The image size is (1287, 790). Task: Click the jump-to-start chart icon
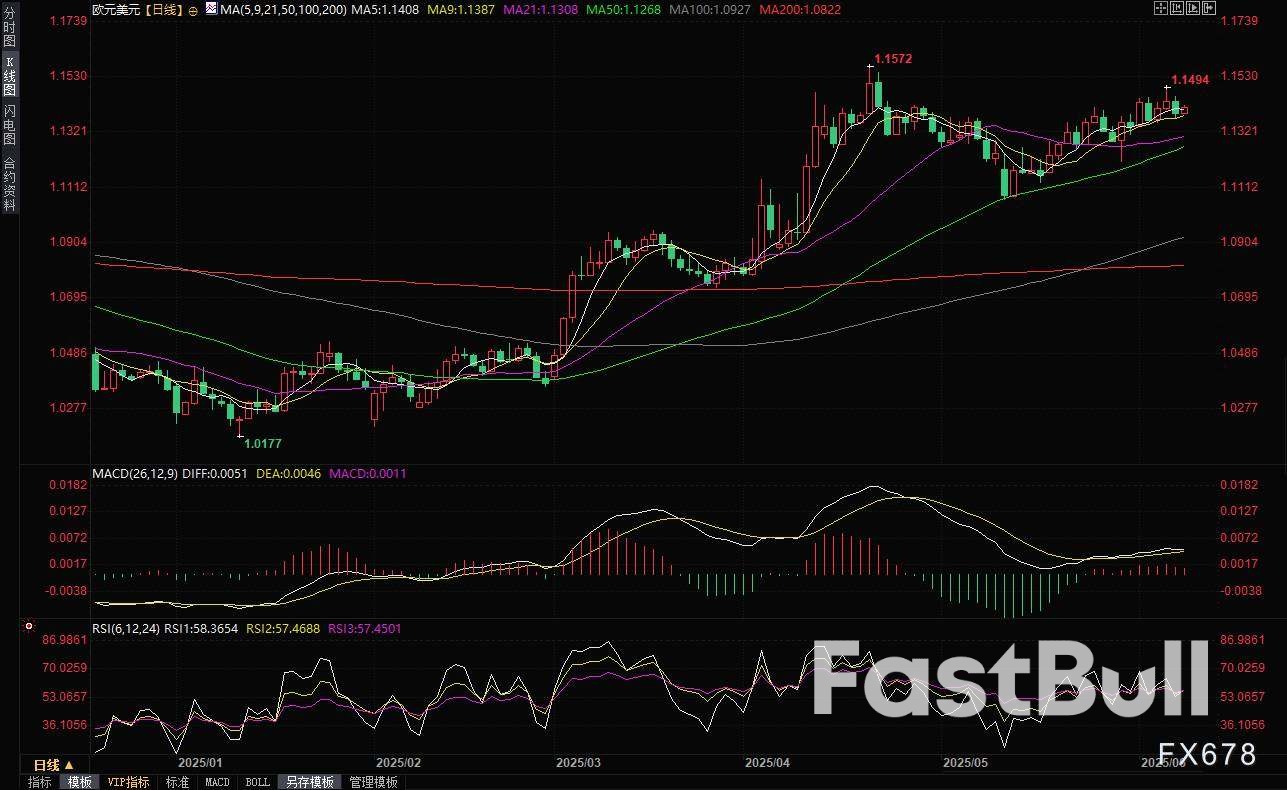[x=1176, y=8]
